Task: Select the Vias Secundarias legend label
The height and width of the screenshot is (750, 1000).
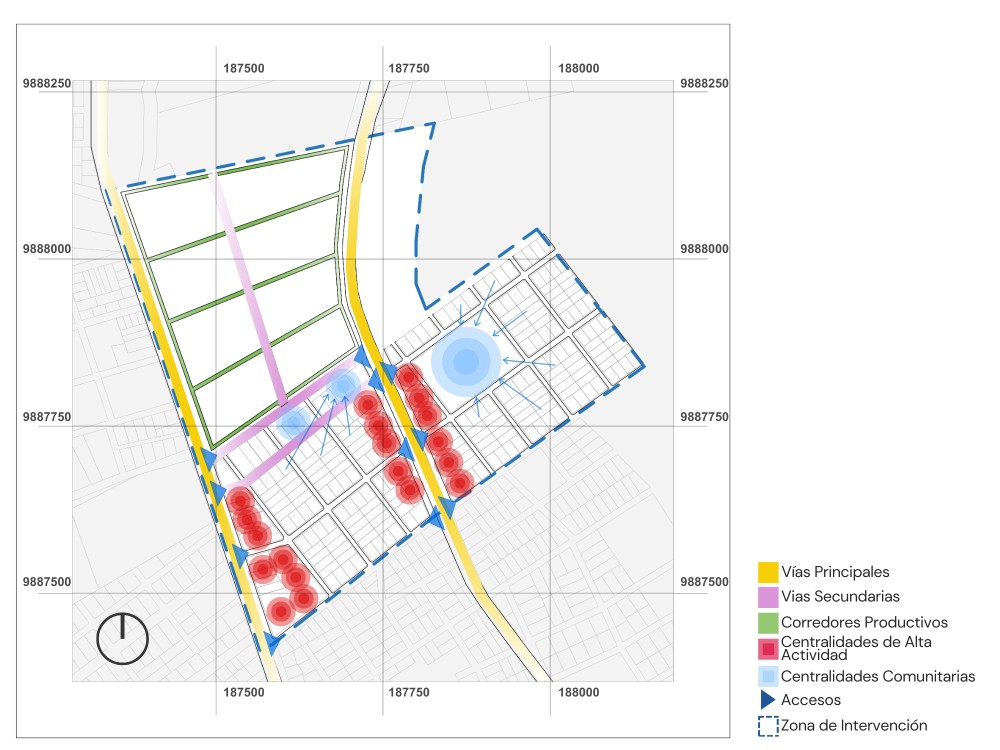Action: pos(840,597)
